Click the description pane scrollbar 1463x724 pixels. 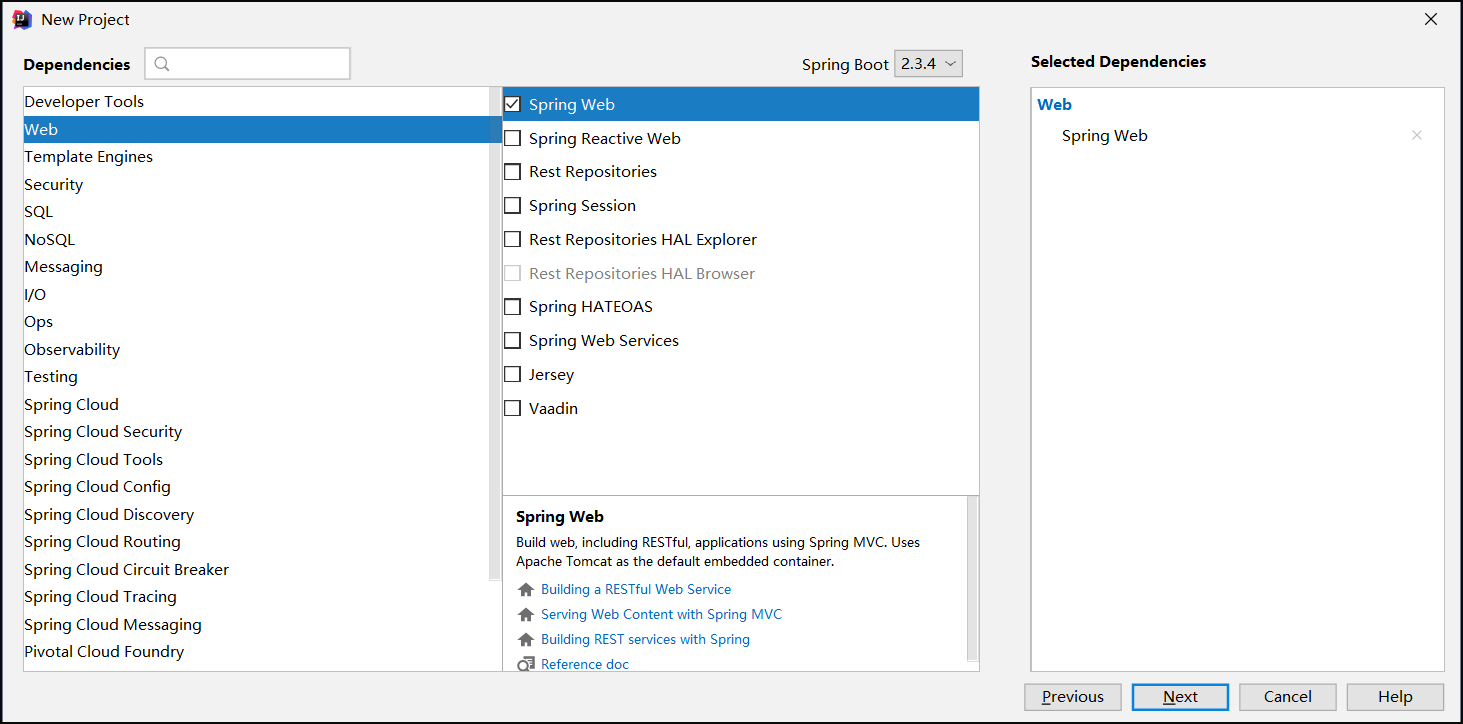point(973,578)
